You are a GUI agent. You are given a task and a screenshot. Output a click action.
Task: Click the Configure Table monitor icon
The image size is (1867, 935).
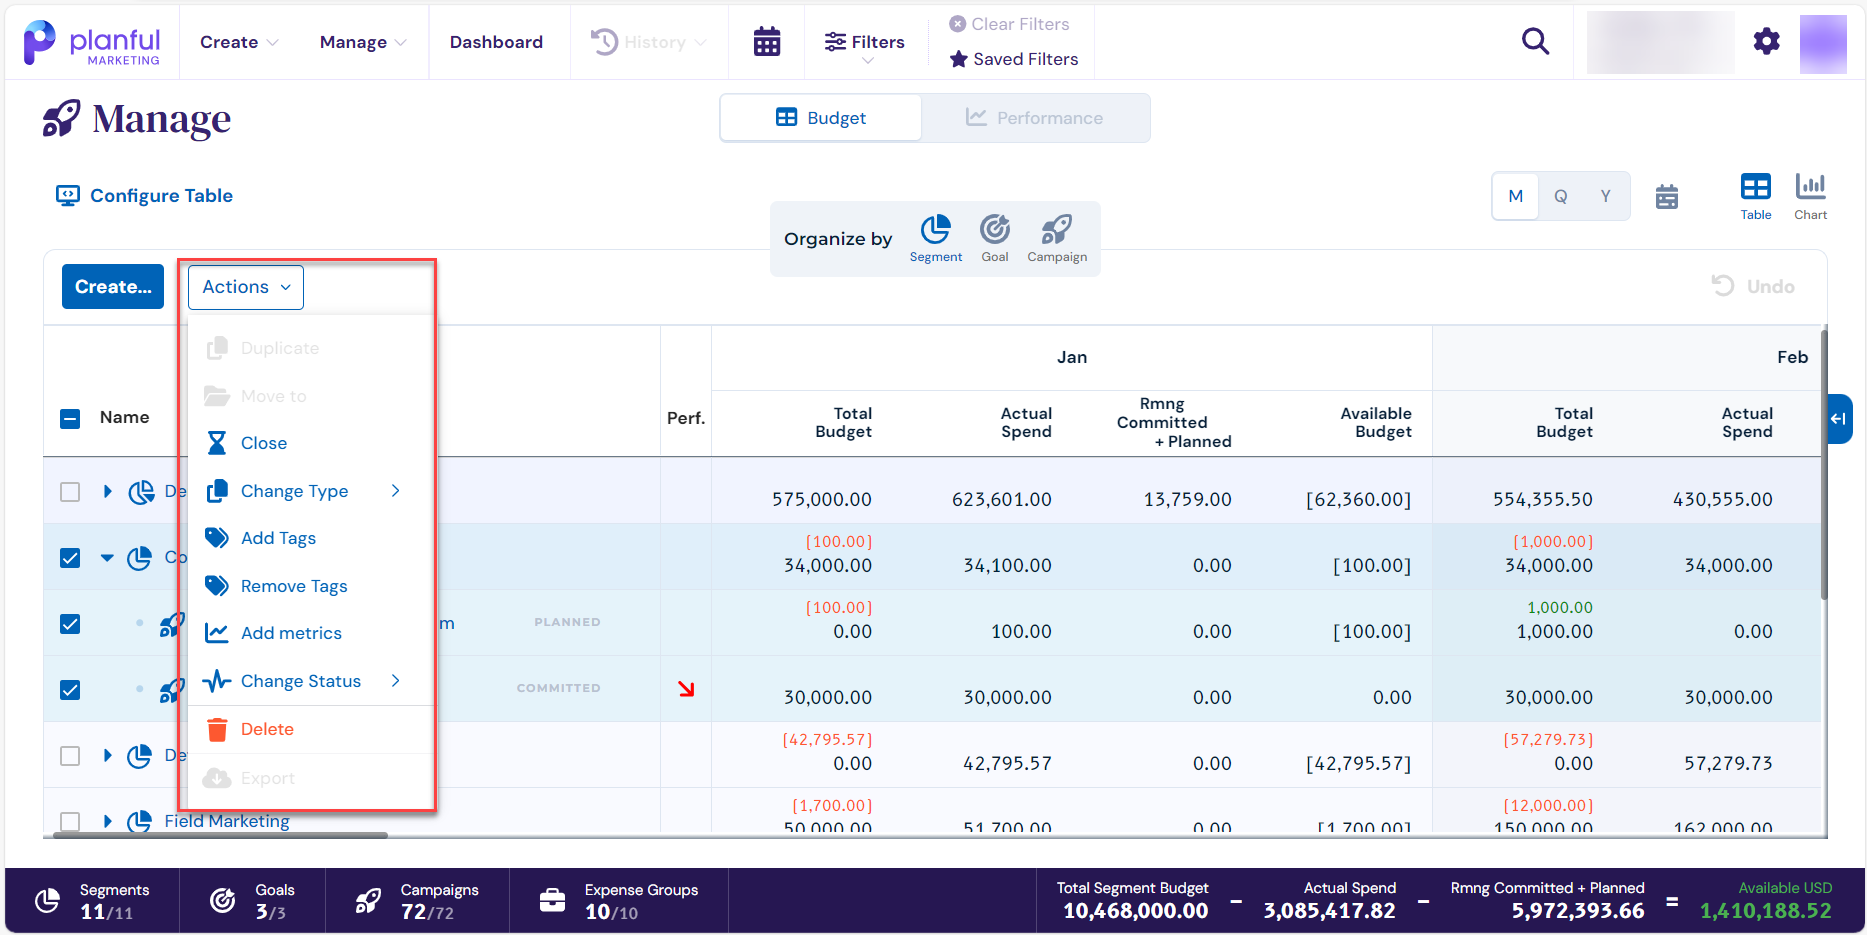pos(67,196)
